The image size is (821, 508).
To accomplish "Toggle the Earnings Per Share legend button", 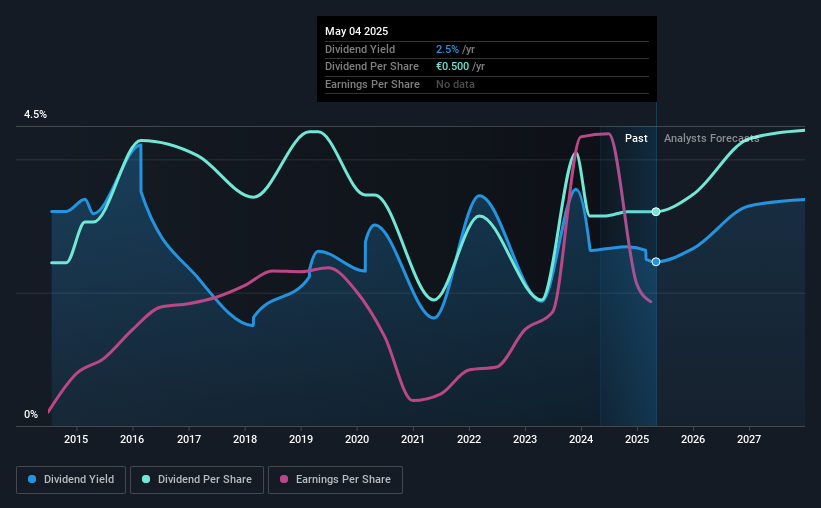I will tap(335, 480).
